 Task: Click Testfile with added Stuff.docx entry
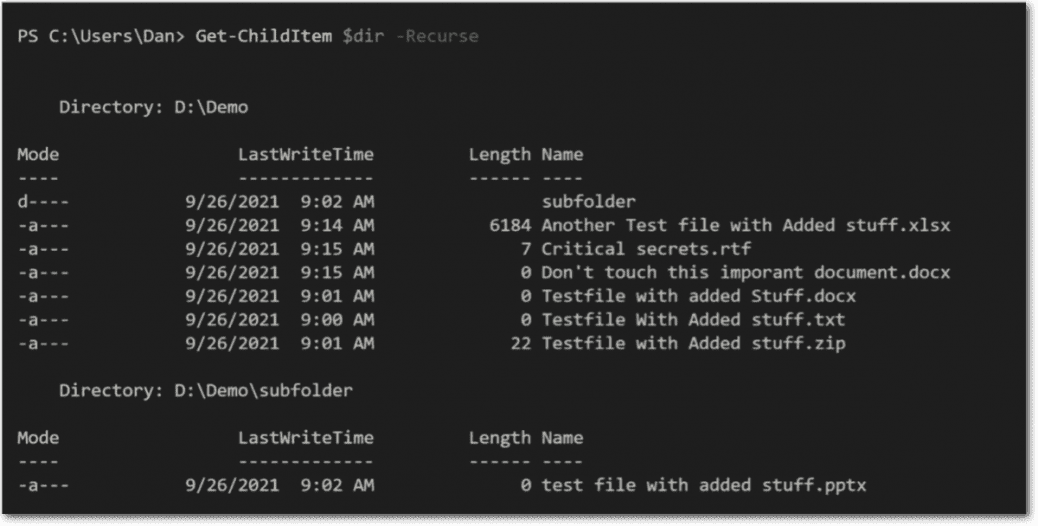click(x=699, y=296)
